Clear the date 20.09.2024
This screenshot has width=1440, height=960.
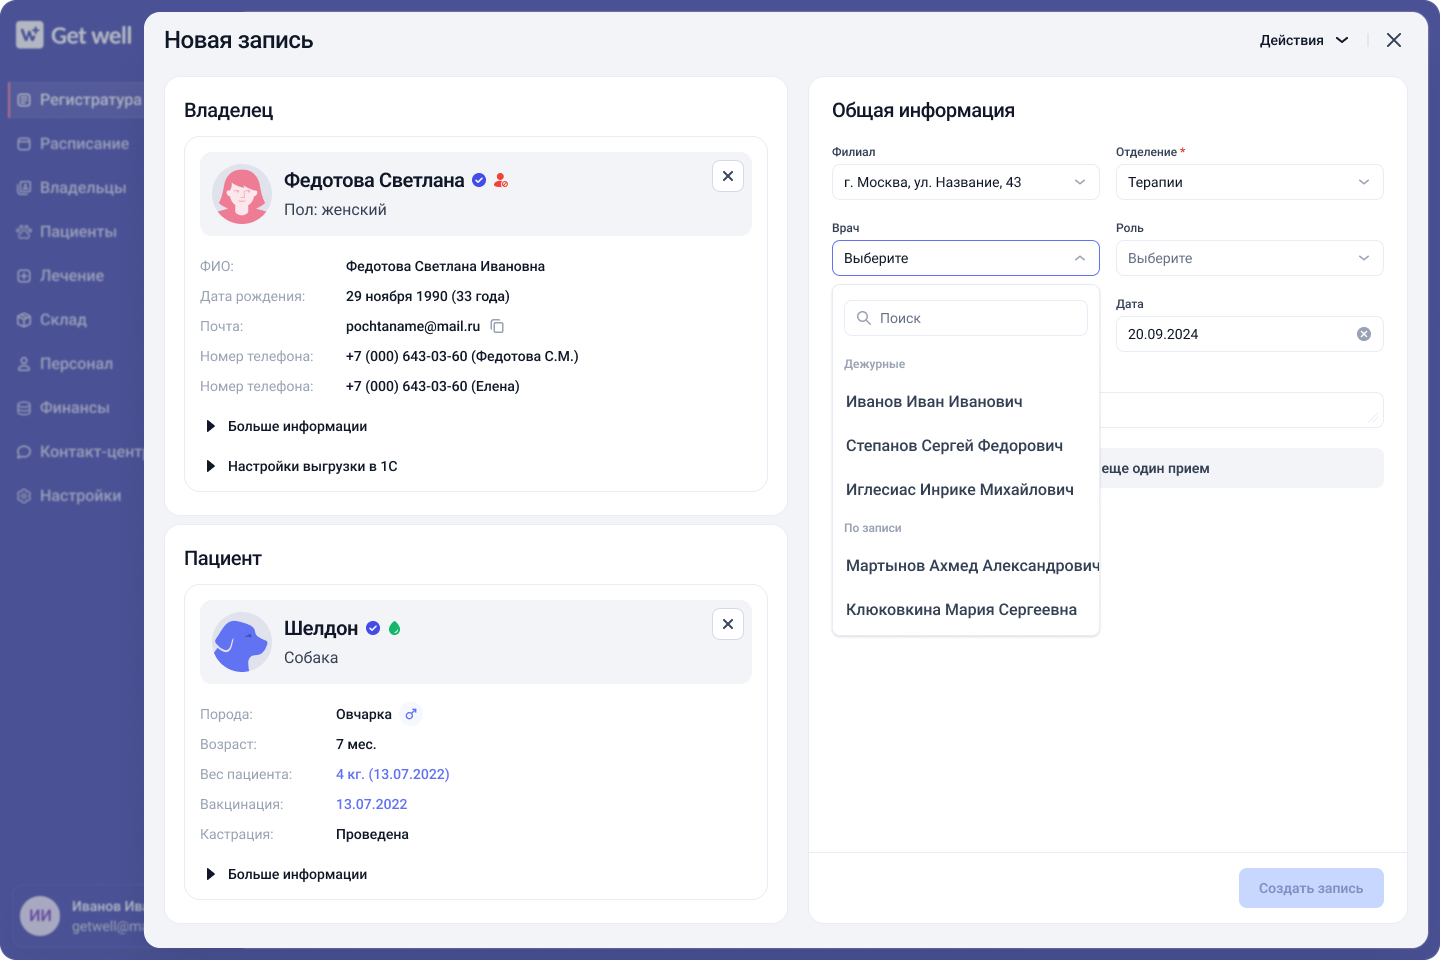(1364, 334)
